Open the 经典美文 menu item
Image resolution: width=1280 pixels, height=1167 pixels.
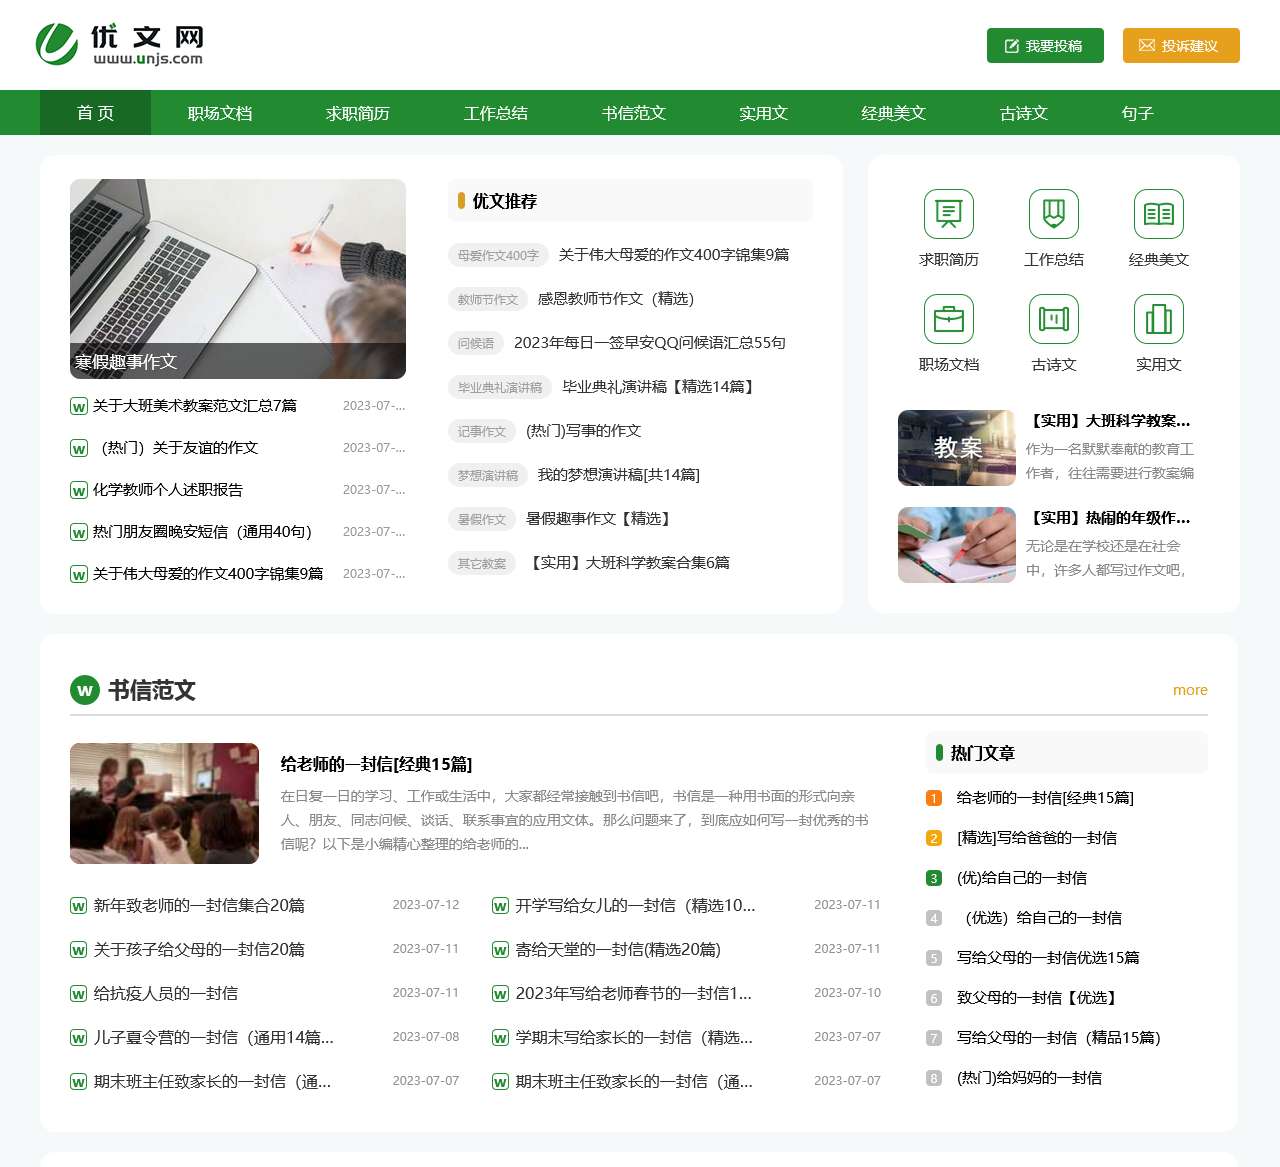[893, 113]
